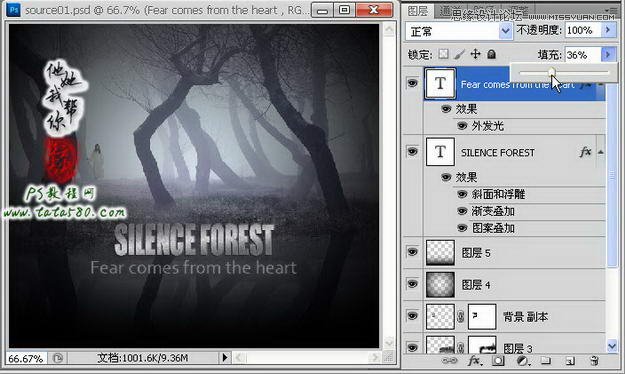The width and height of the screenshot is (625, 374).
Task: Click document vertical scroll up arrow
Action: pos(389,30)
